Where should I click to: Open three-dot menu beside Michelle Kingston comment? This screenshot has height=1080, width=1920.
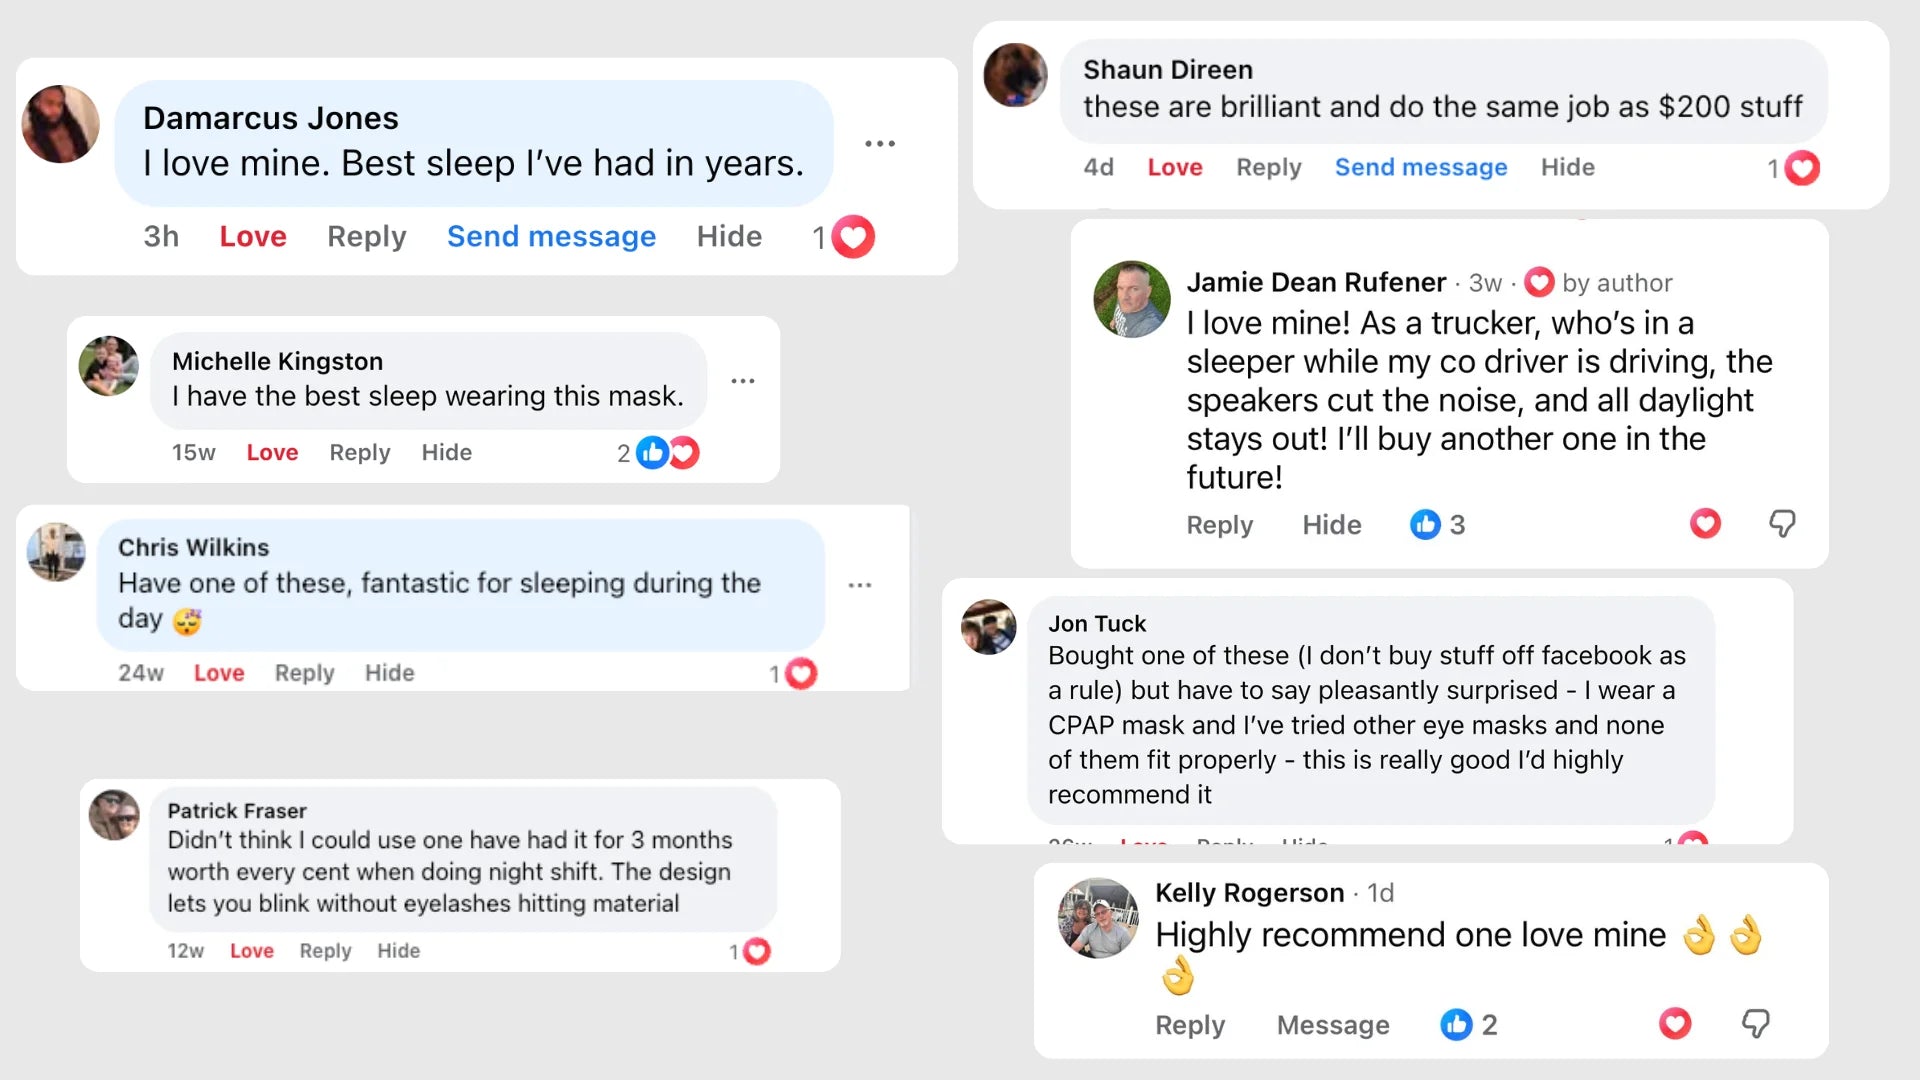743,381
